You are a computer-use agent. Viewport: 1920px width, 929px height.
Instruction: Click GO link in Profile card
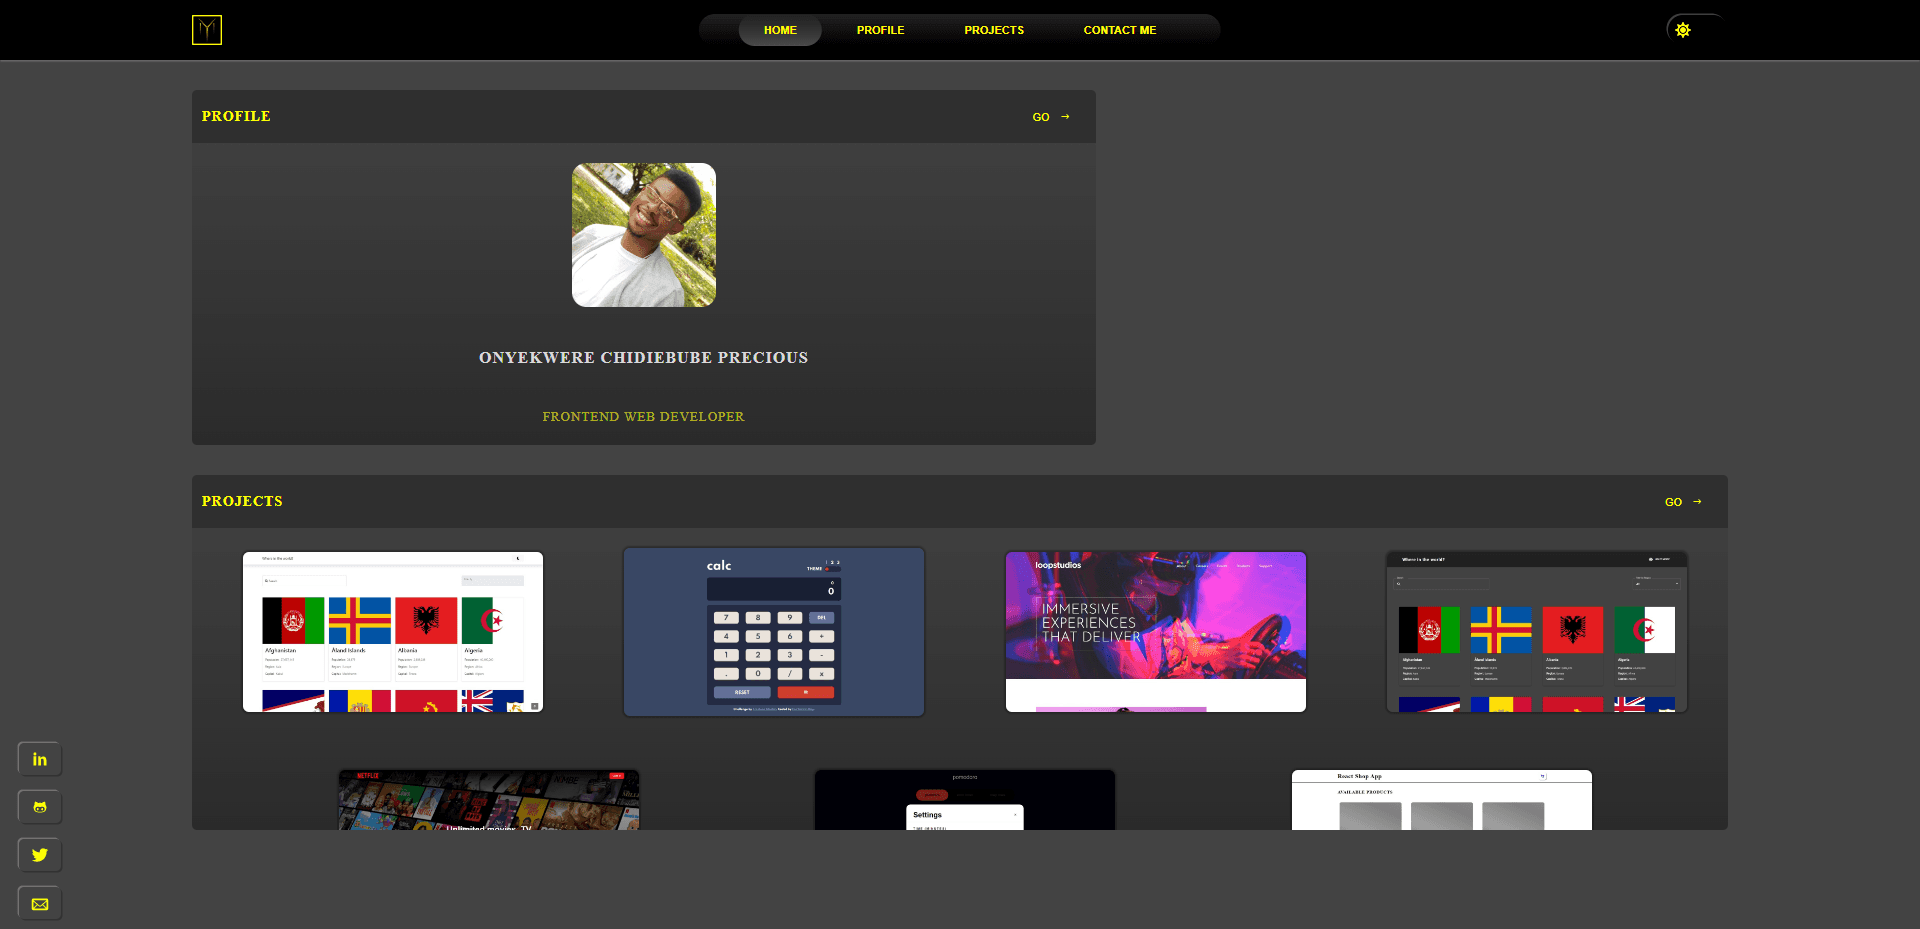[x=1051, y=117]
